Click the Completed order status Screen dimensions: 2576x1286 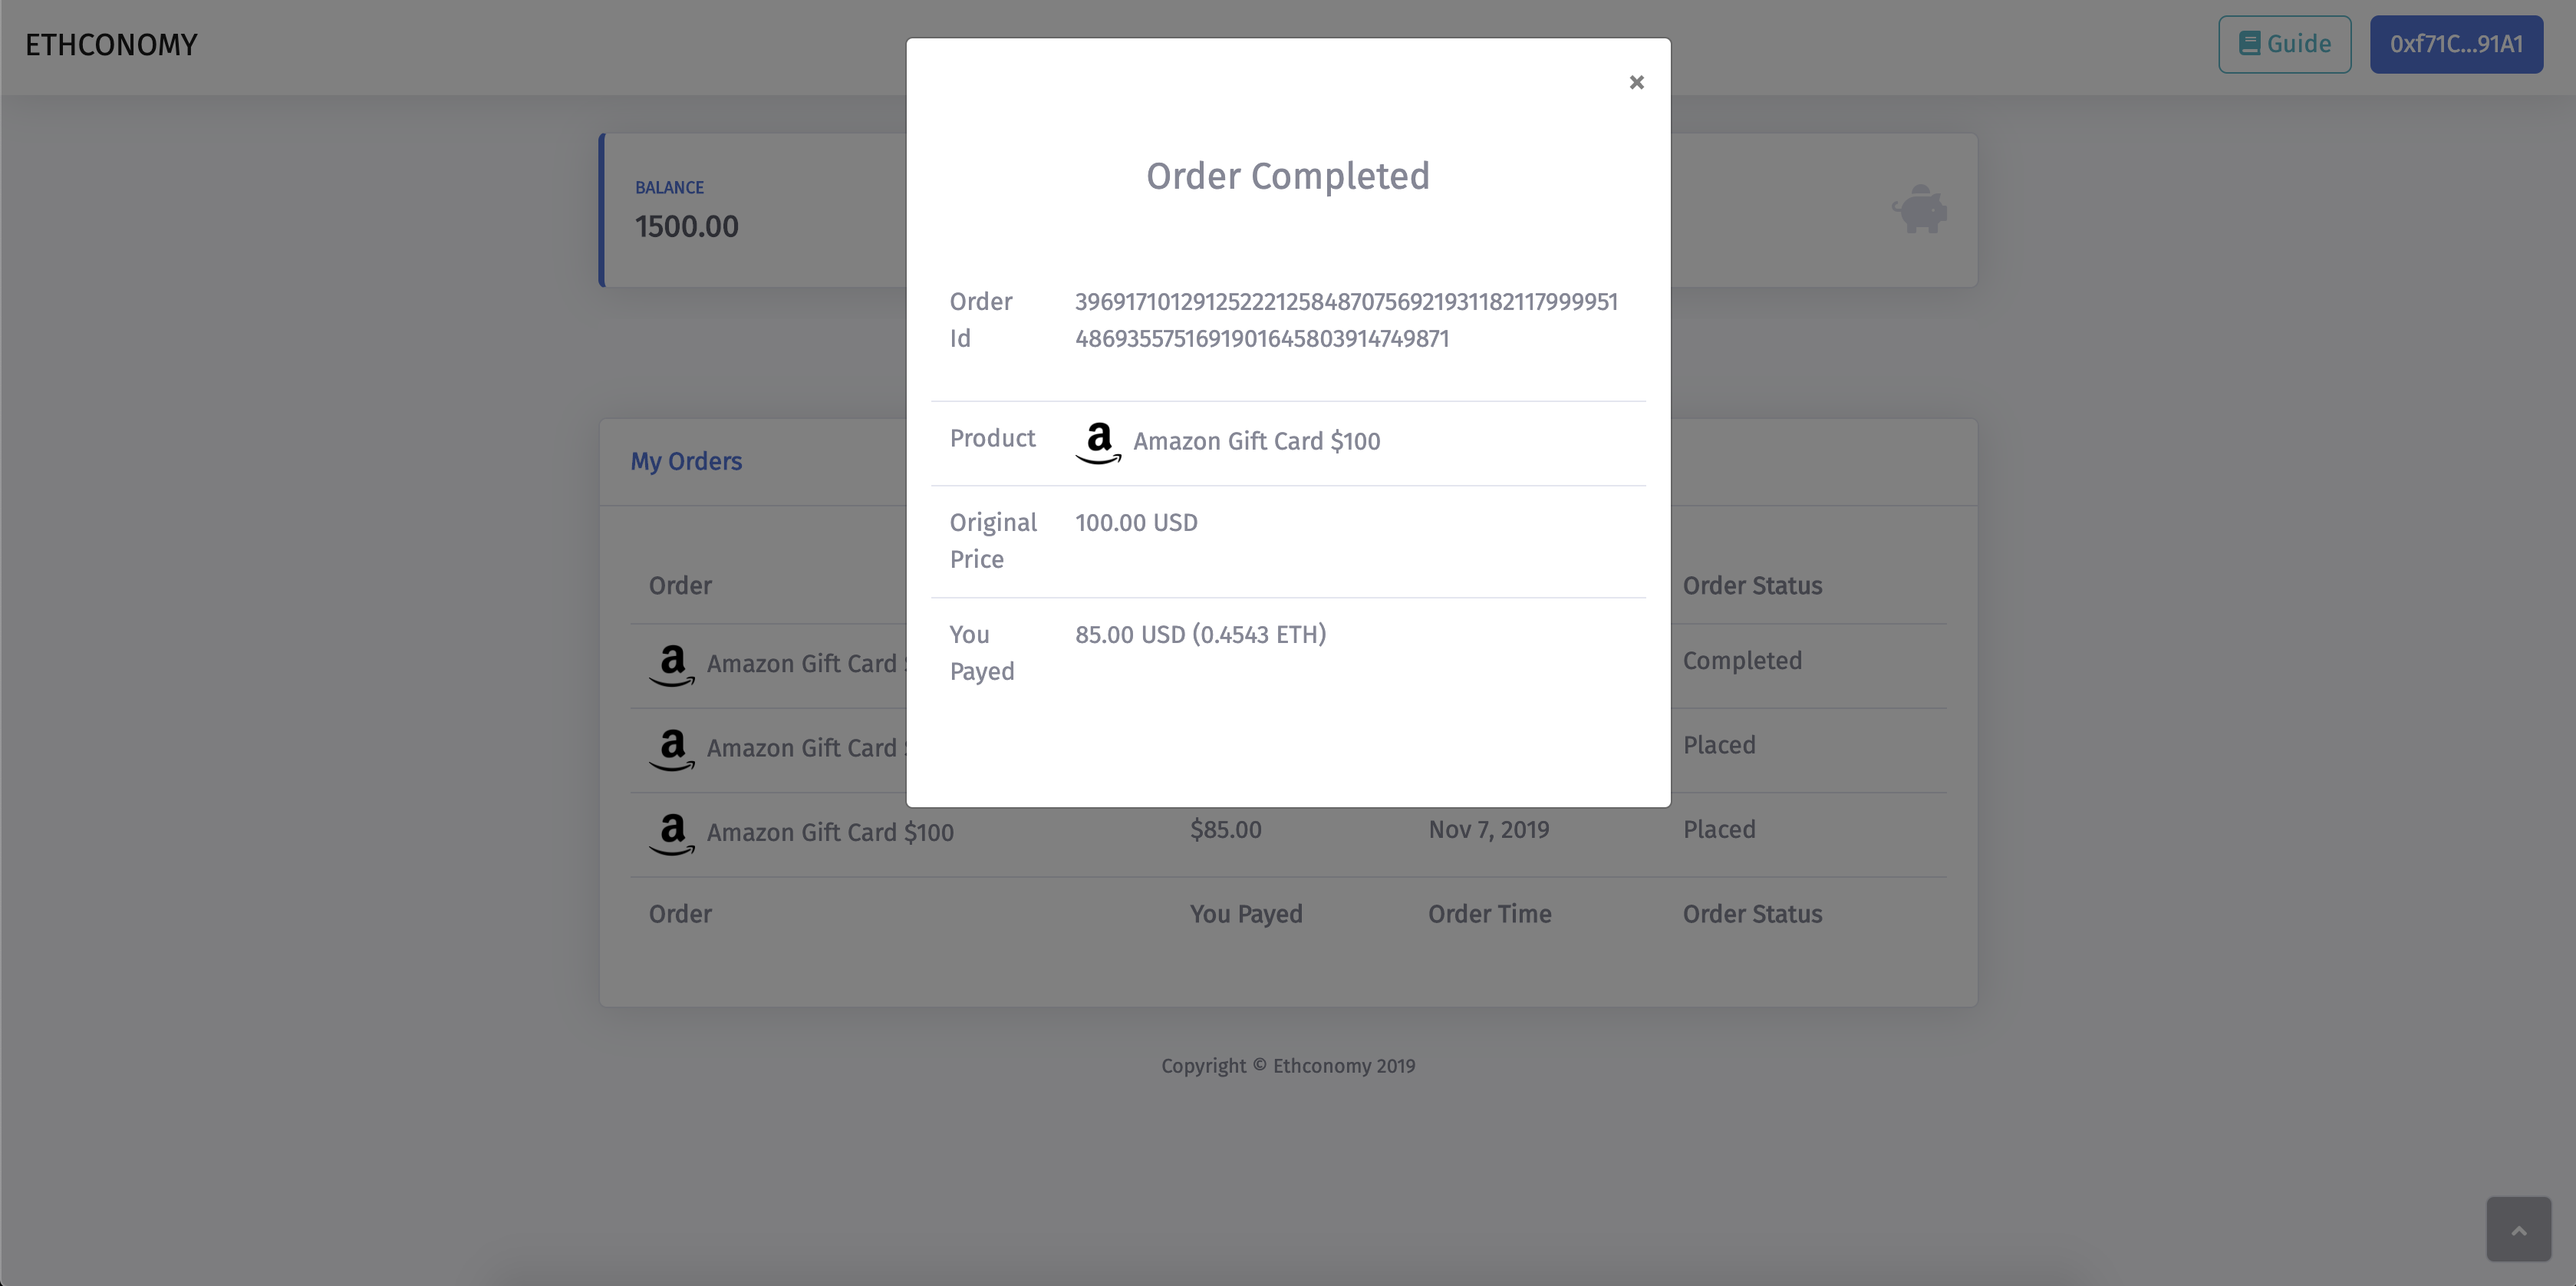point(1742,660)
